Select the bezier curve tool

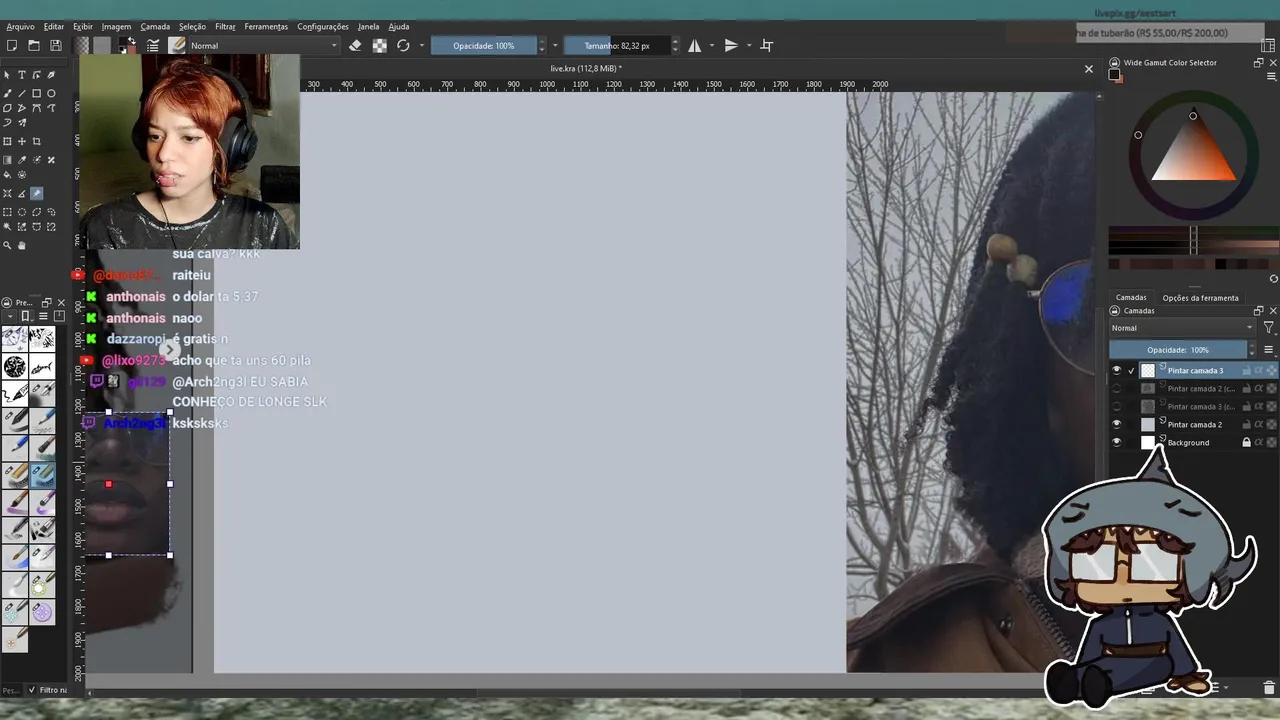(36, 108)
